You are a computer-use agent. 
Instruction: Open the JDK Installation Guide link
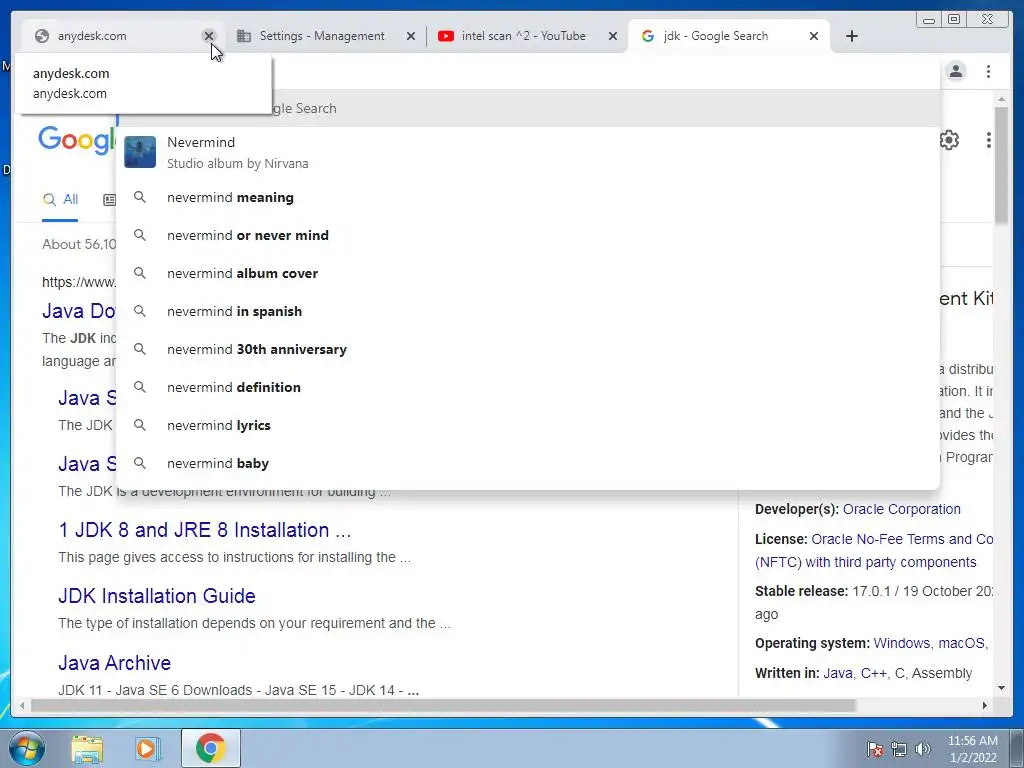(157, 596)
